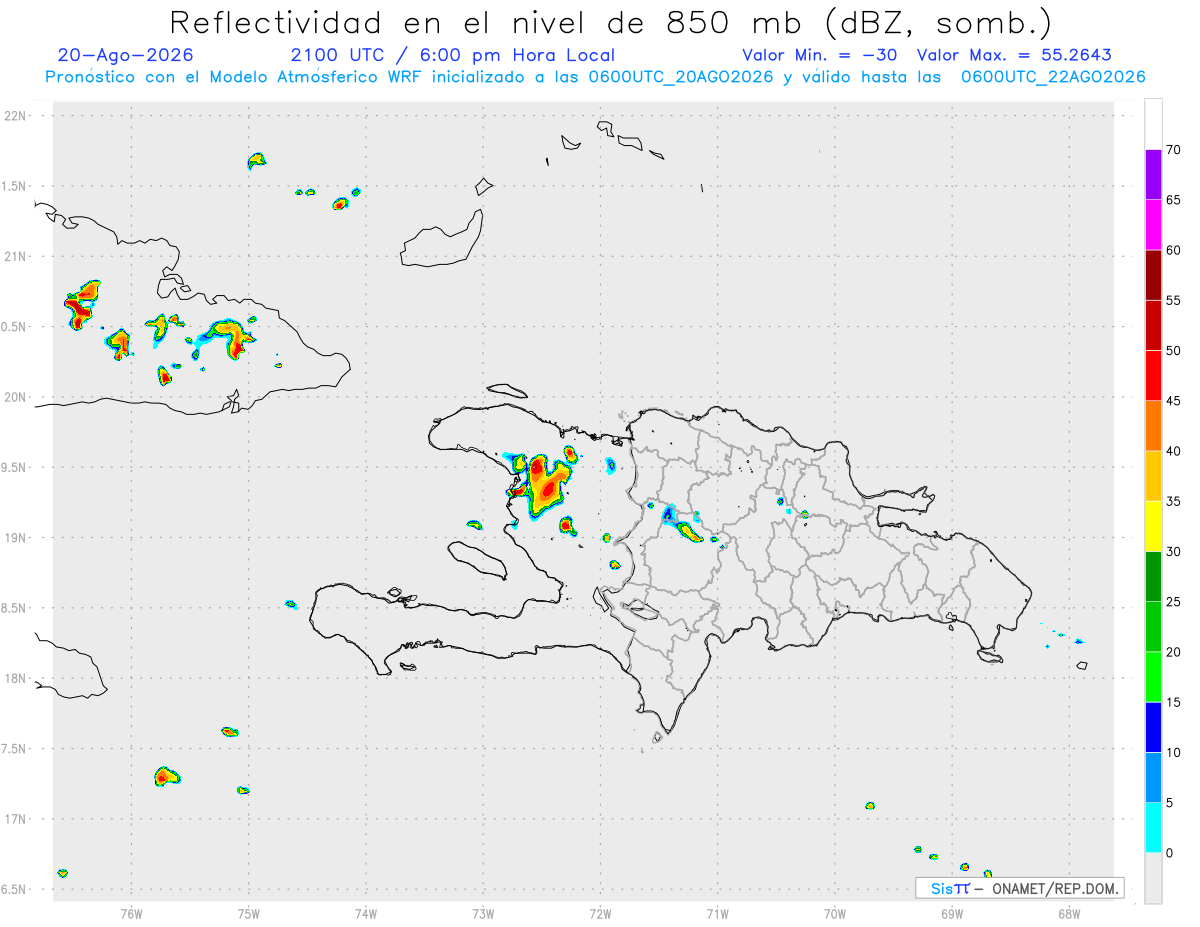Image resolution: width=1200 pixels, height=927 pixels.
Task: Click the '60' value on the color scale
Action: tap(1173, 250)
